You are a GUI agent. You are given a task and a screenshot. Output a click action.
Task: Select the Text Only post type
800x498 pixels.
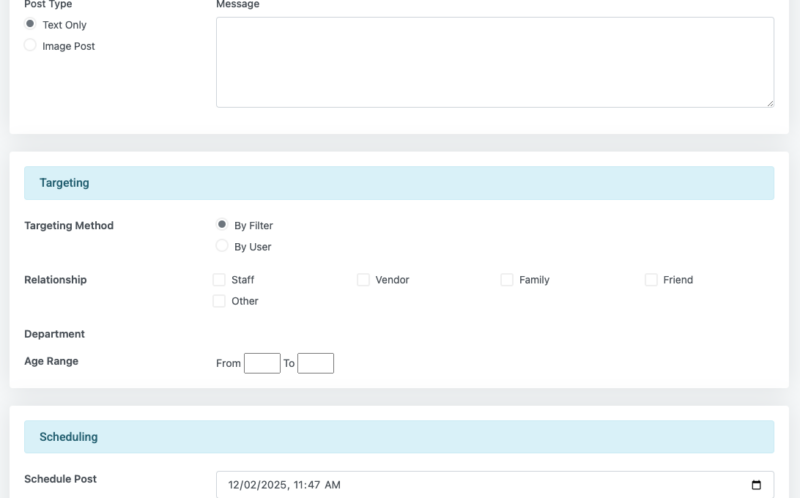pyautogui.click(x=30, y=24)
